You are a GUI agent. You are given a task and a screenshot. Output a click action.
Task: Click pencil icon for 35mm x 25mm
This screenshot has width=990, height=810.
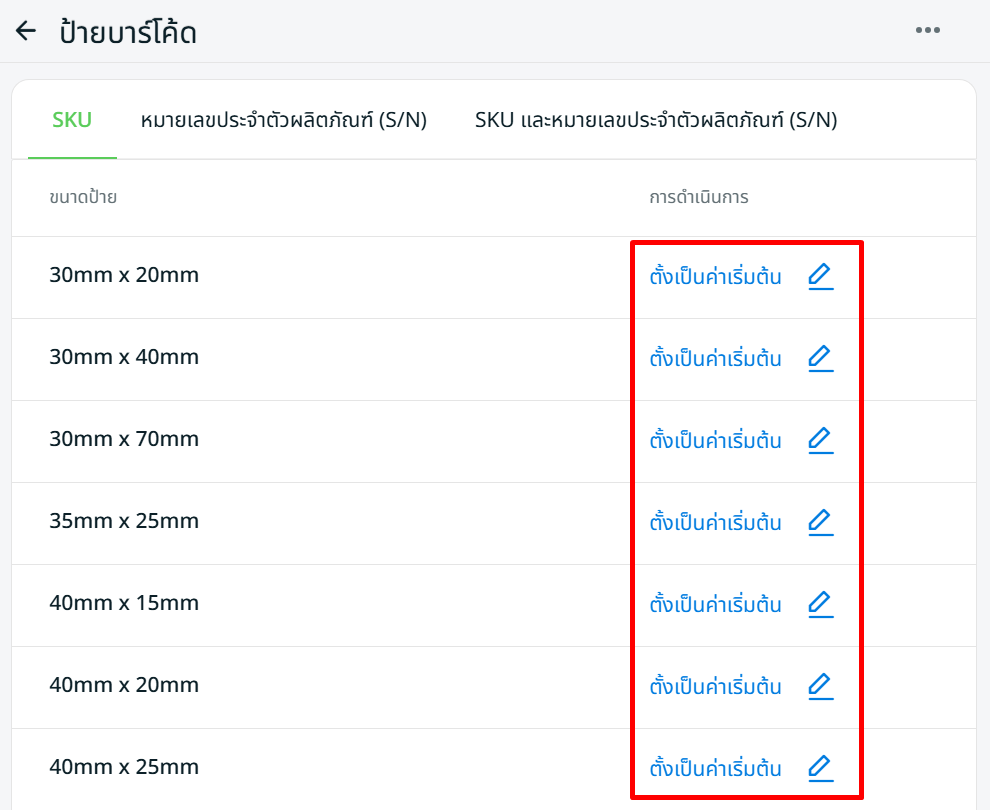[x=820, y=522]
